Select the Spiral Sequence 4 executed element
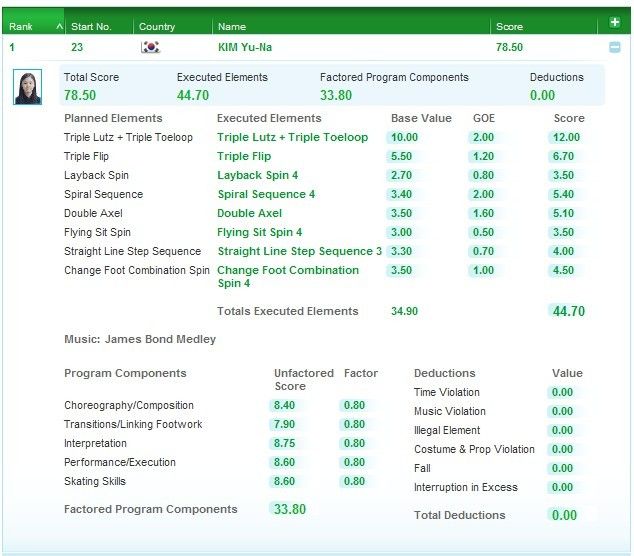Image resolution: width=634 pixels, height=556 pixels. [266, 194]
